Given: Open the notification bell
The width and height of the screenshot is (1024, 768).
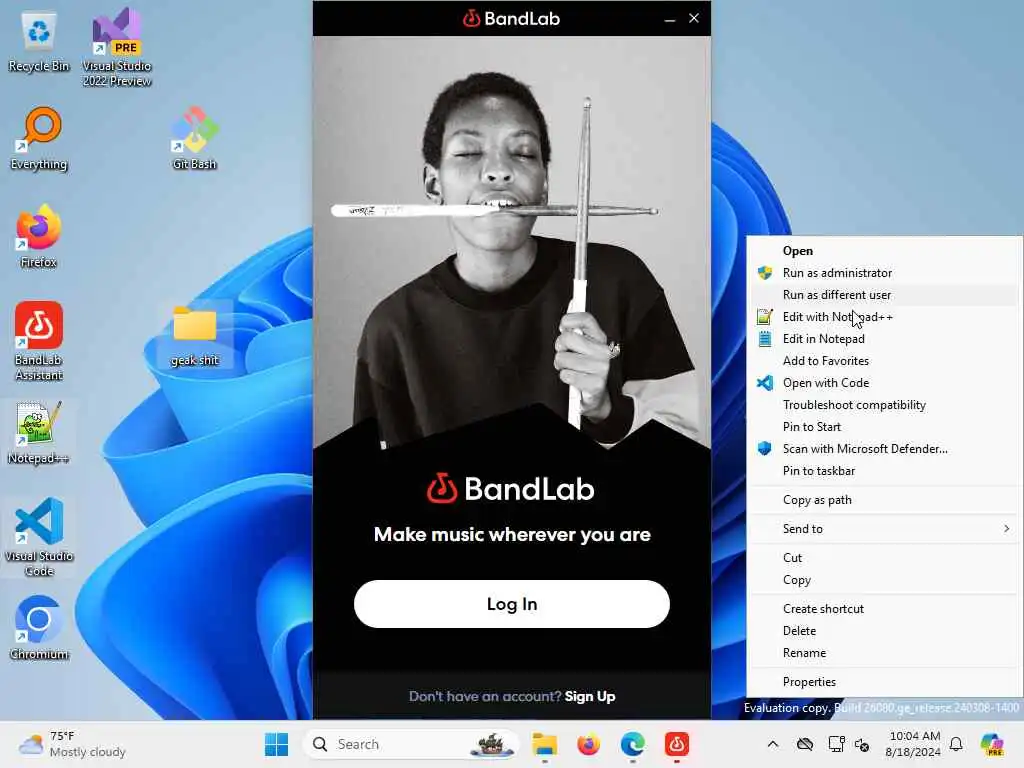Looking at the screenshot, I should click(x=956, y=744).
